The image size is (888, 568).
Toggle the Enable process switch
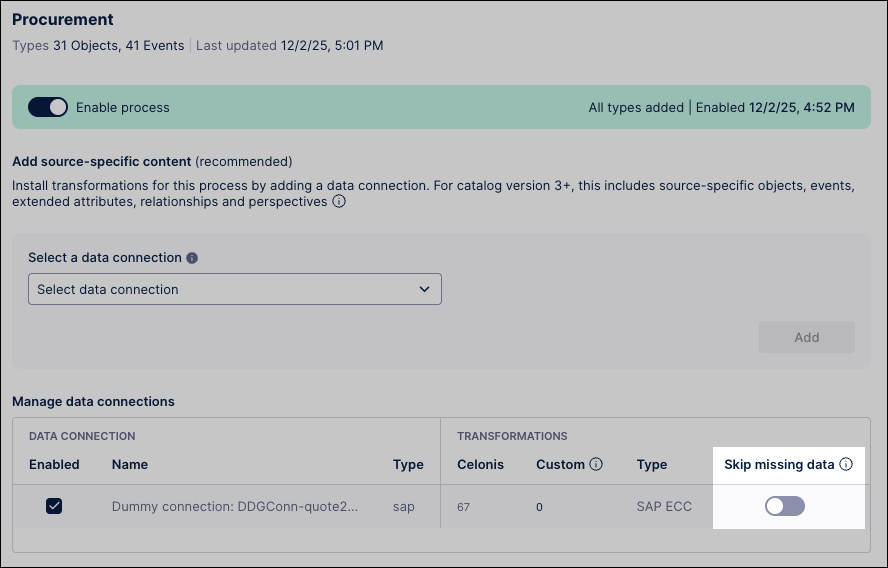(x=48, y=107)
